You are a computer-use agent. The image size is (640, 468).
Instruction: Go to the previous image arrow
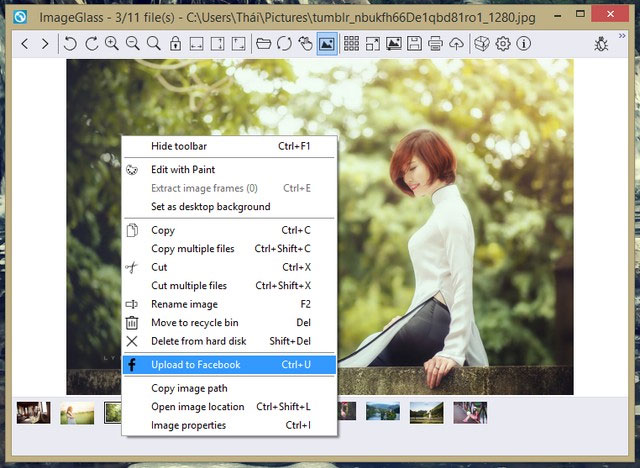tap(26, 43)
